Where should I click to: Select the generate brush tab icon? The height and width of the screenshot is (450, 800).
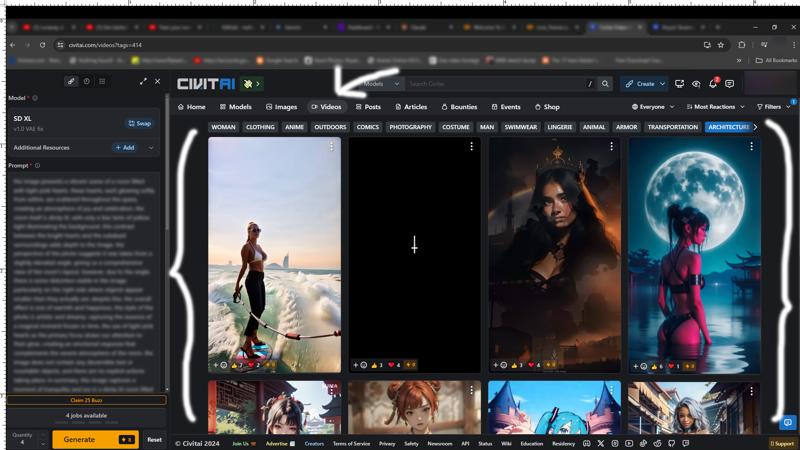(x=71, y=81)
